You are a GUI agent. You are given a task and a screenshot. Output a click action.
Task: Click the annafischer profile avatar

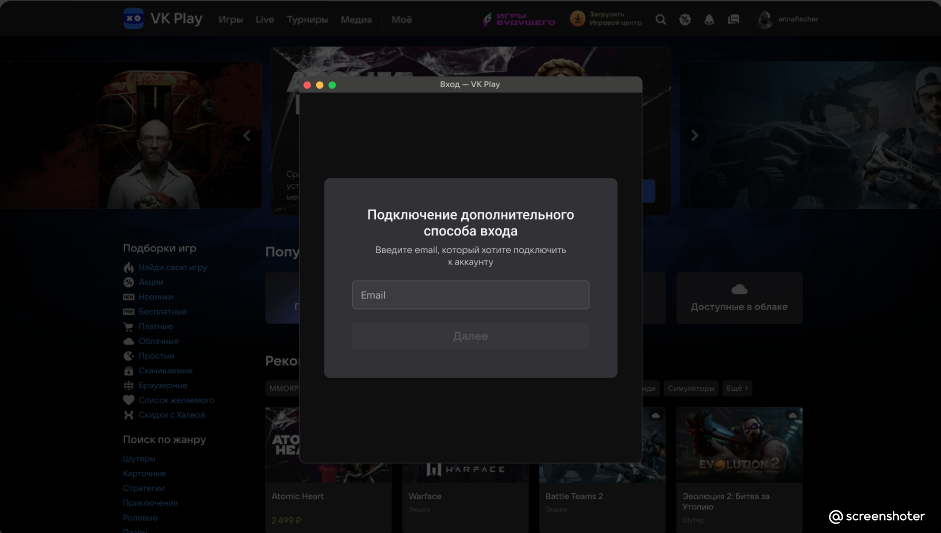765,19
